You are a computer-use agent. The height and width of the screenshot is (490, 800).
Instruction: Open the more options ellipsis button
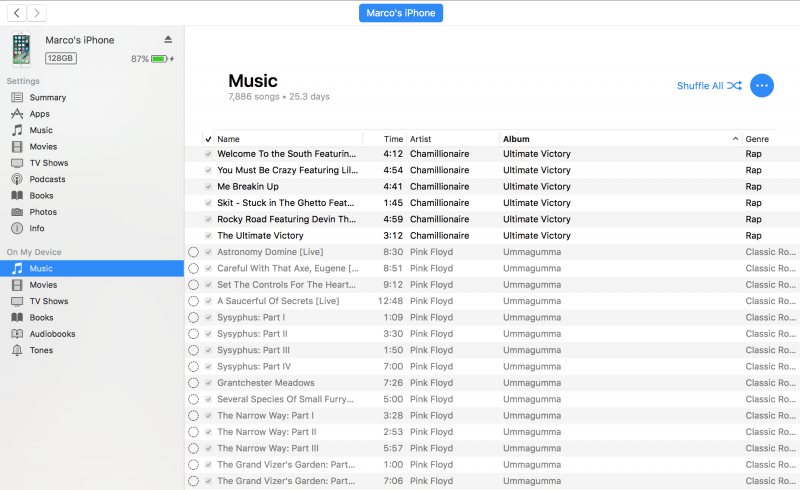[x=762, y=86]
